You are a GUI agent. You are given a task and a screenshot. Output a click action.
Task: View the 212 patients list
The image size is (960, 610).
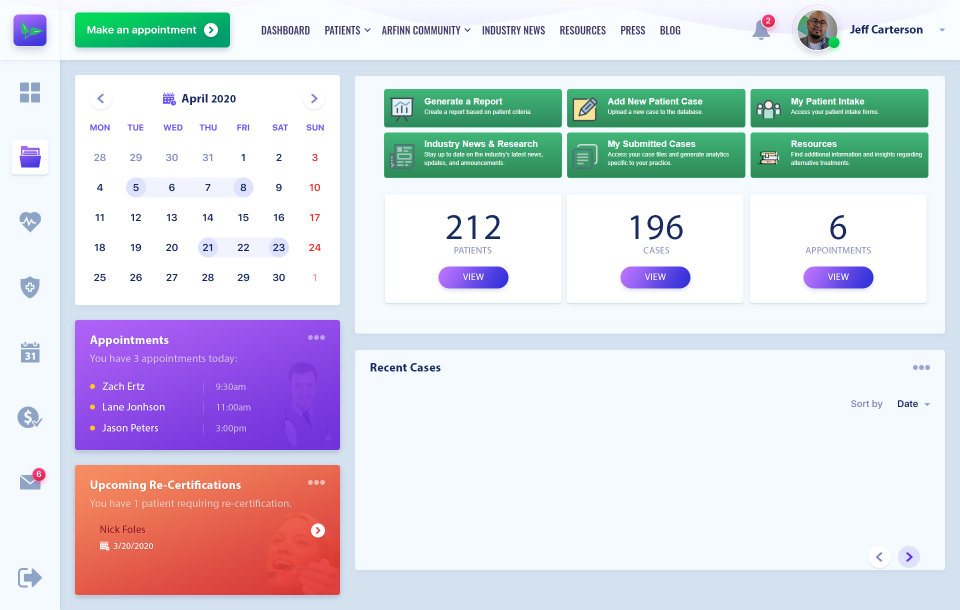pyautogui.click(x=473, y=277)
